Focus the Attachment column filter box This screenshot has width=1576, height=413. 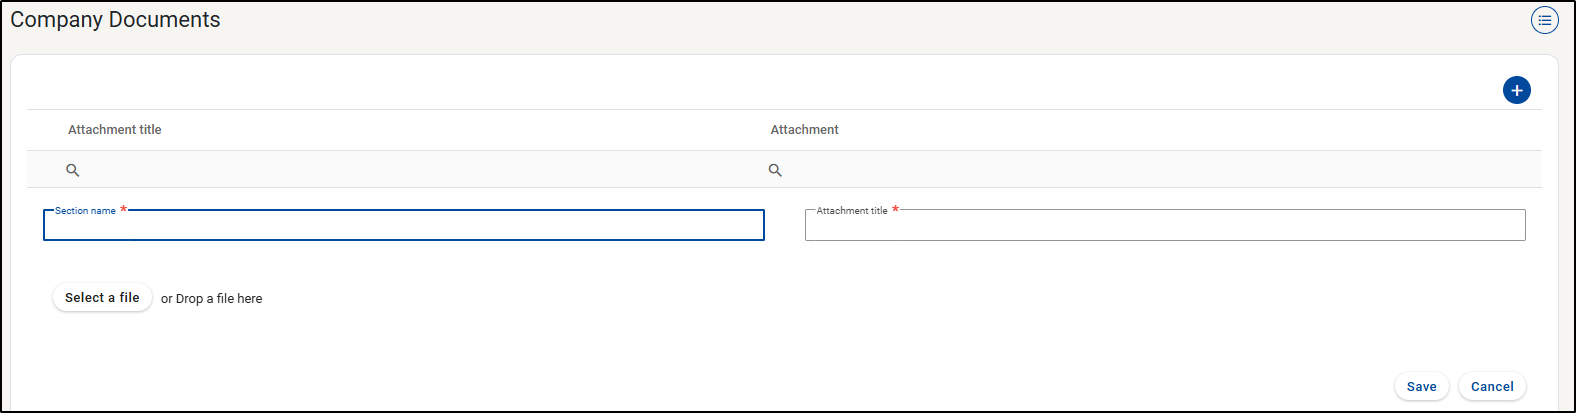click(1150, 170)
